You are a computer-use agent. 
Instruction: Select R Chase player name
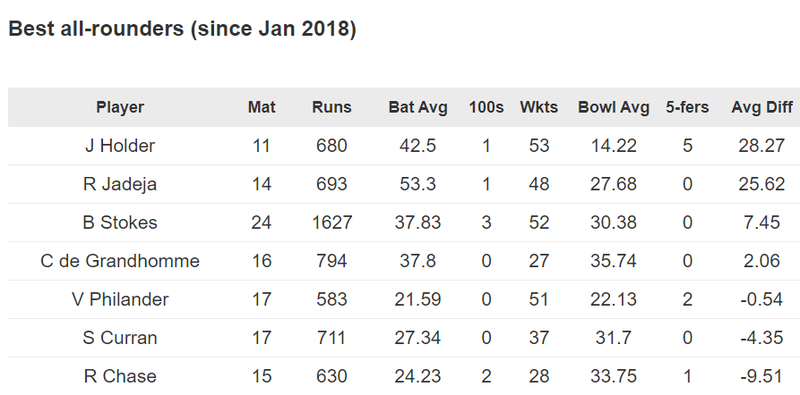(x=120, y=377)
